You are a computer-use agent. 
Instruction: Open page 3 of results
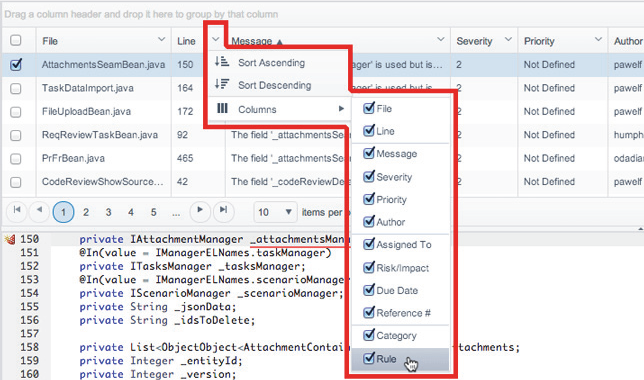click(108, 212)
